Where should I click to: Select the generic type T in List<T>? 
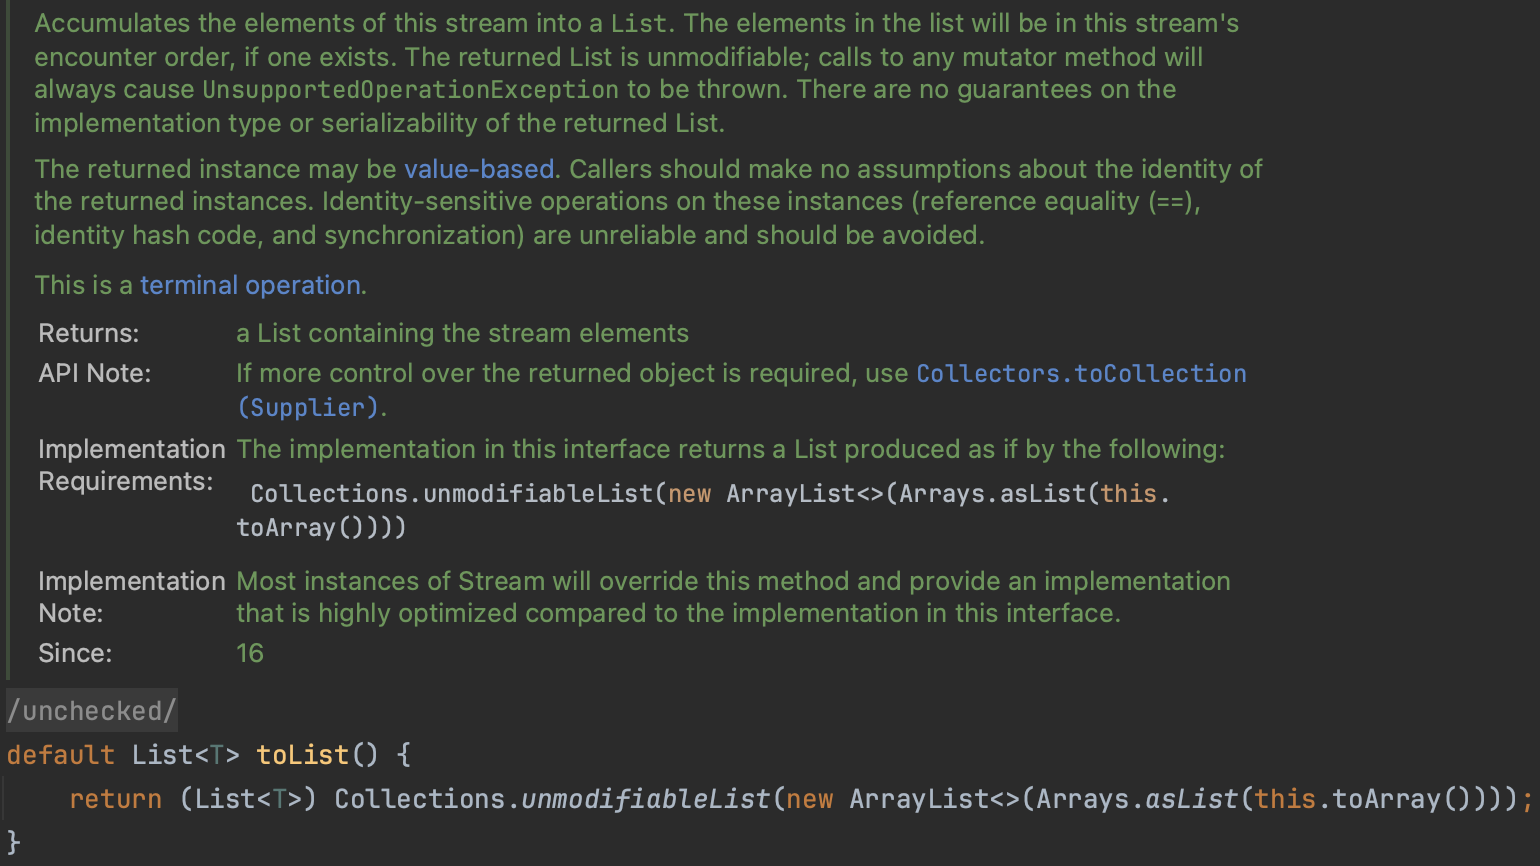216,754
